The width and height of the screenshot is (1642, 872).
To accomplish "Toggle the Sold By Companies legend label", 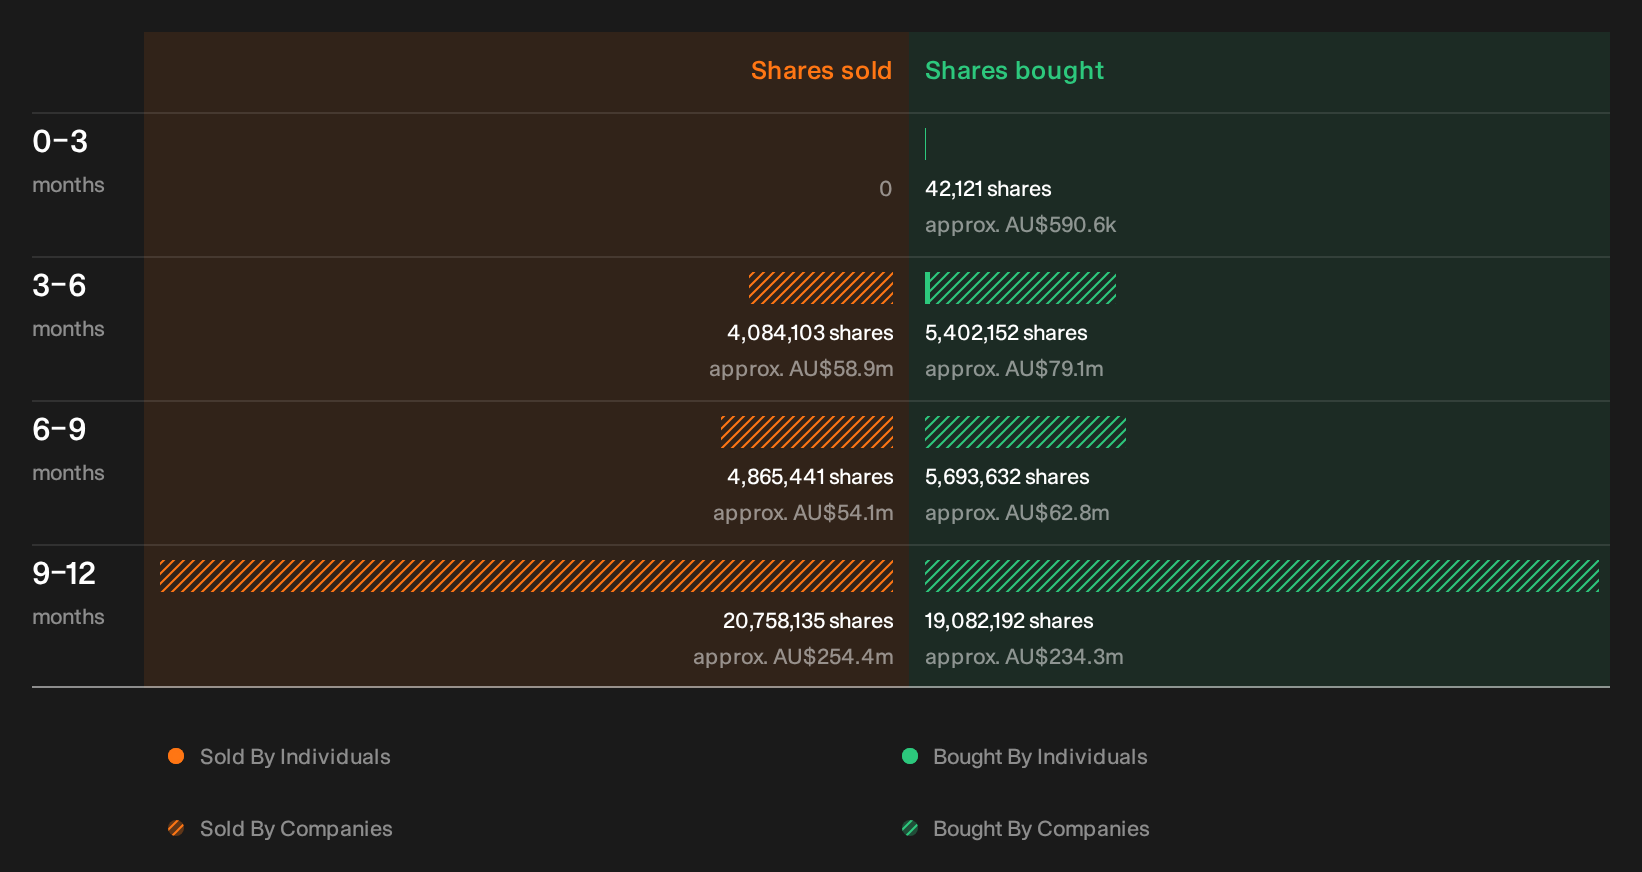I will 296,829.
